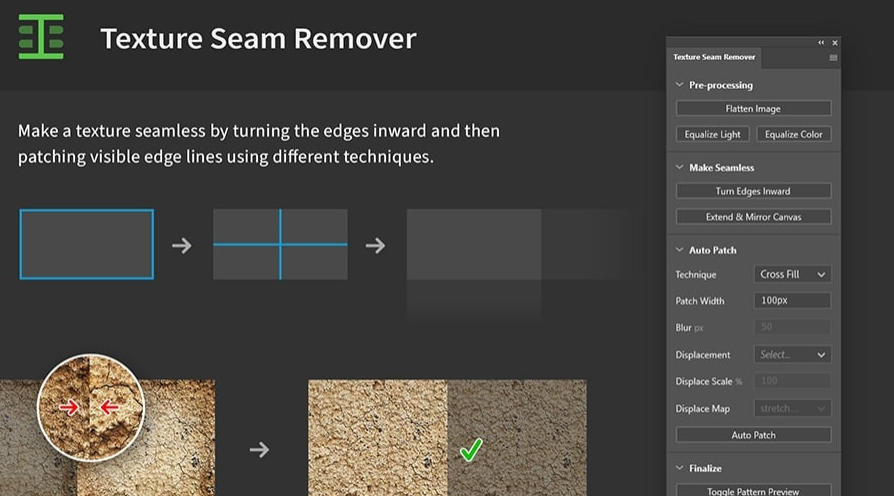Close the Texture Seam Remover panel
The image size is (894, 496).
(835, 42)
